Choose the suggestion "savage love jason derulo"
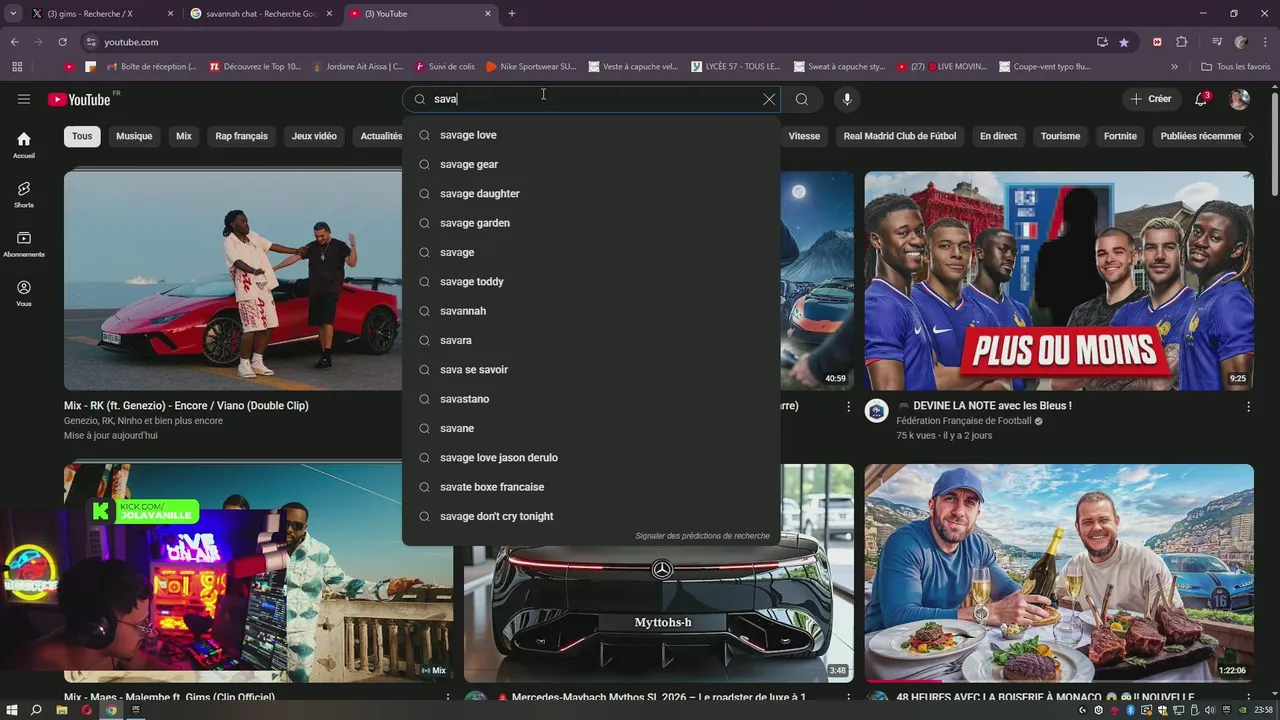The image size is (1280, 720). click(591, 457)
